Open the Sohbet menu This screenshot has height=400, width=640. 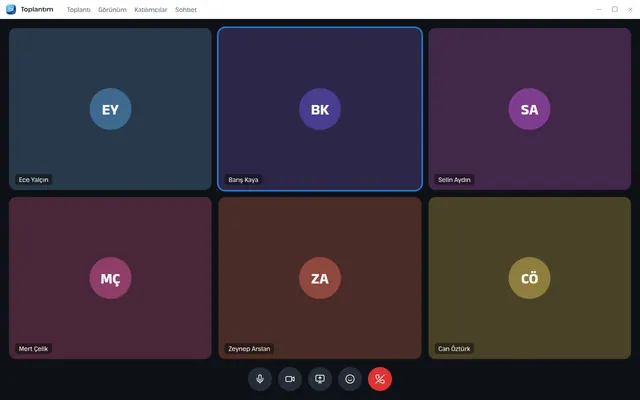coord(186,9)
